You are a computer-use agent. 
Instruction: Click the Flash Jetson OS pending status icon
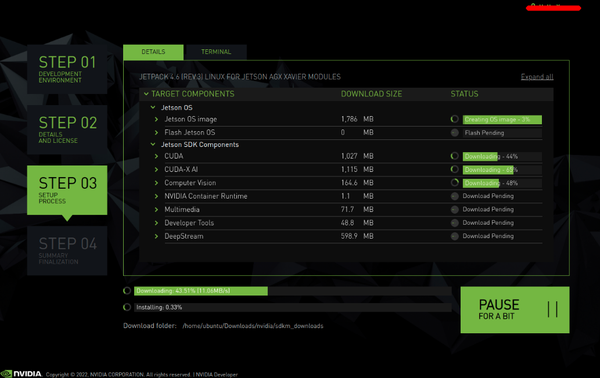(x=455, y=133)
